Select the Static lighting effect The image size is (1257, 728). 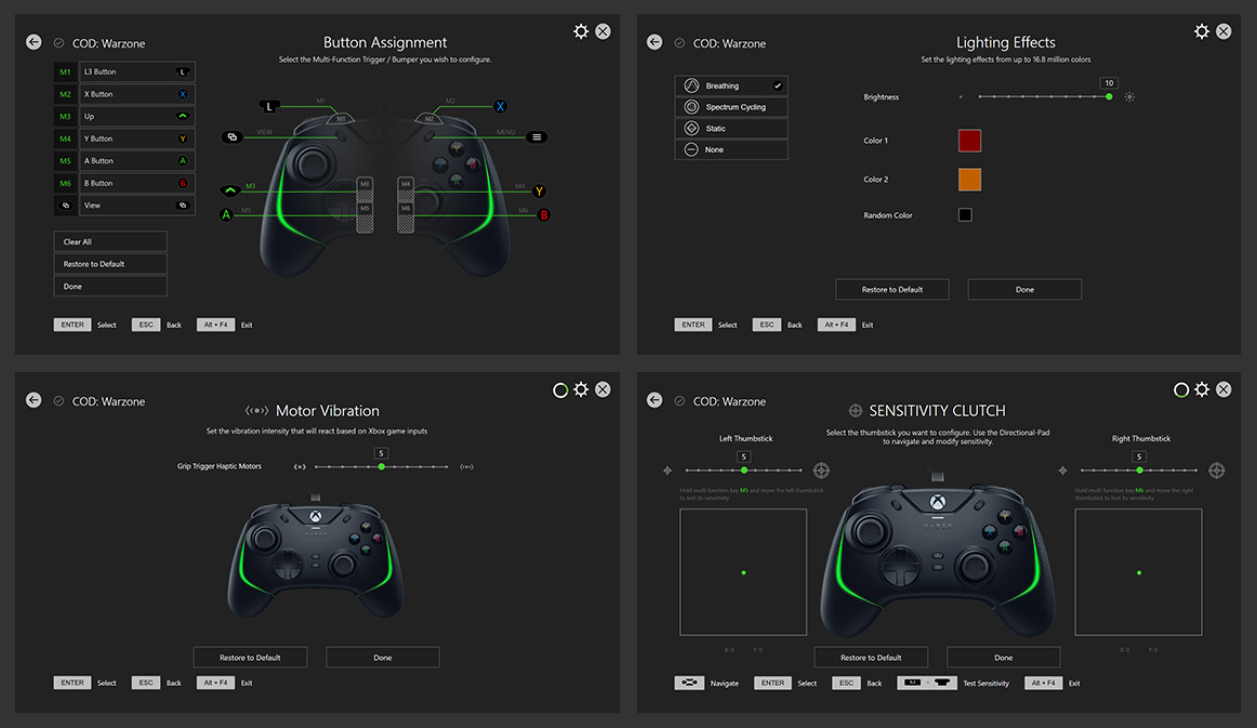(x=731, y=128)
